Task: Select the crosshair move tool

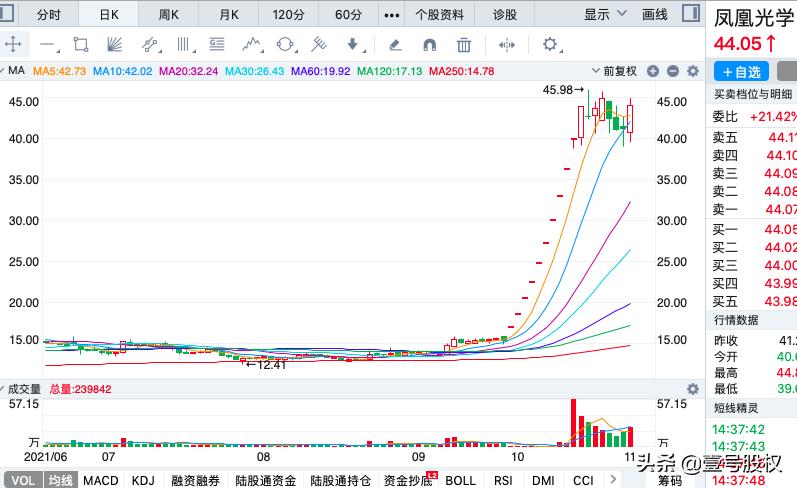Action: pyautogui.click(x=13, y=44)
